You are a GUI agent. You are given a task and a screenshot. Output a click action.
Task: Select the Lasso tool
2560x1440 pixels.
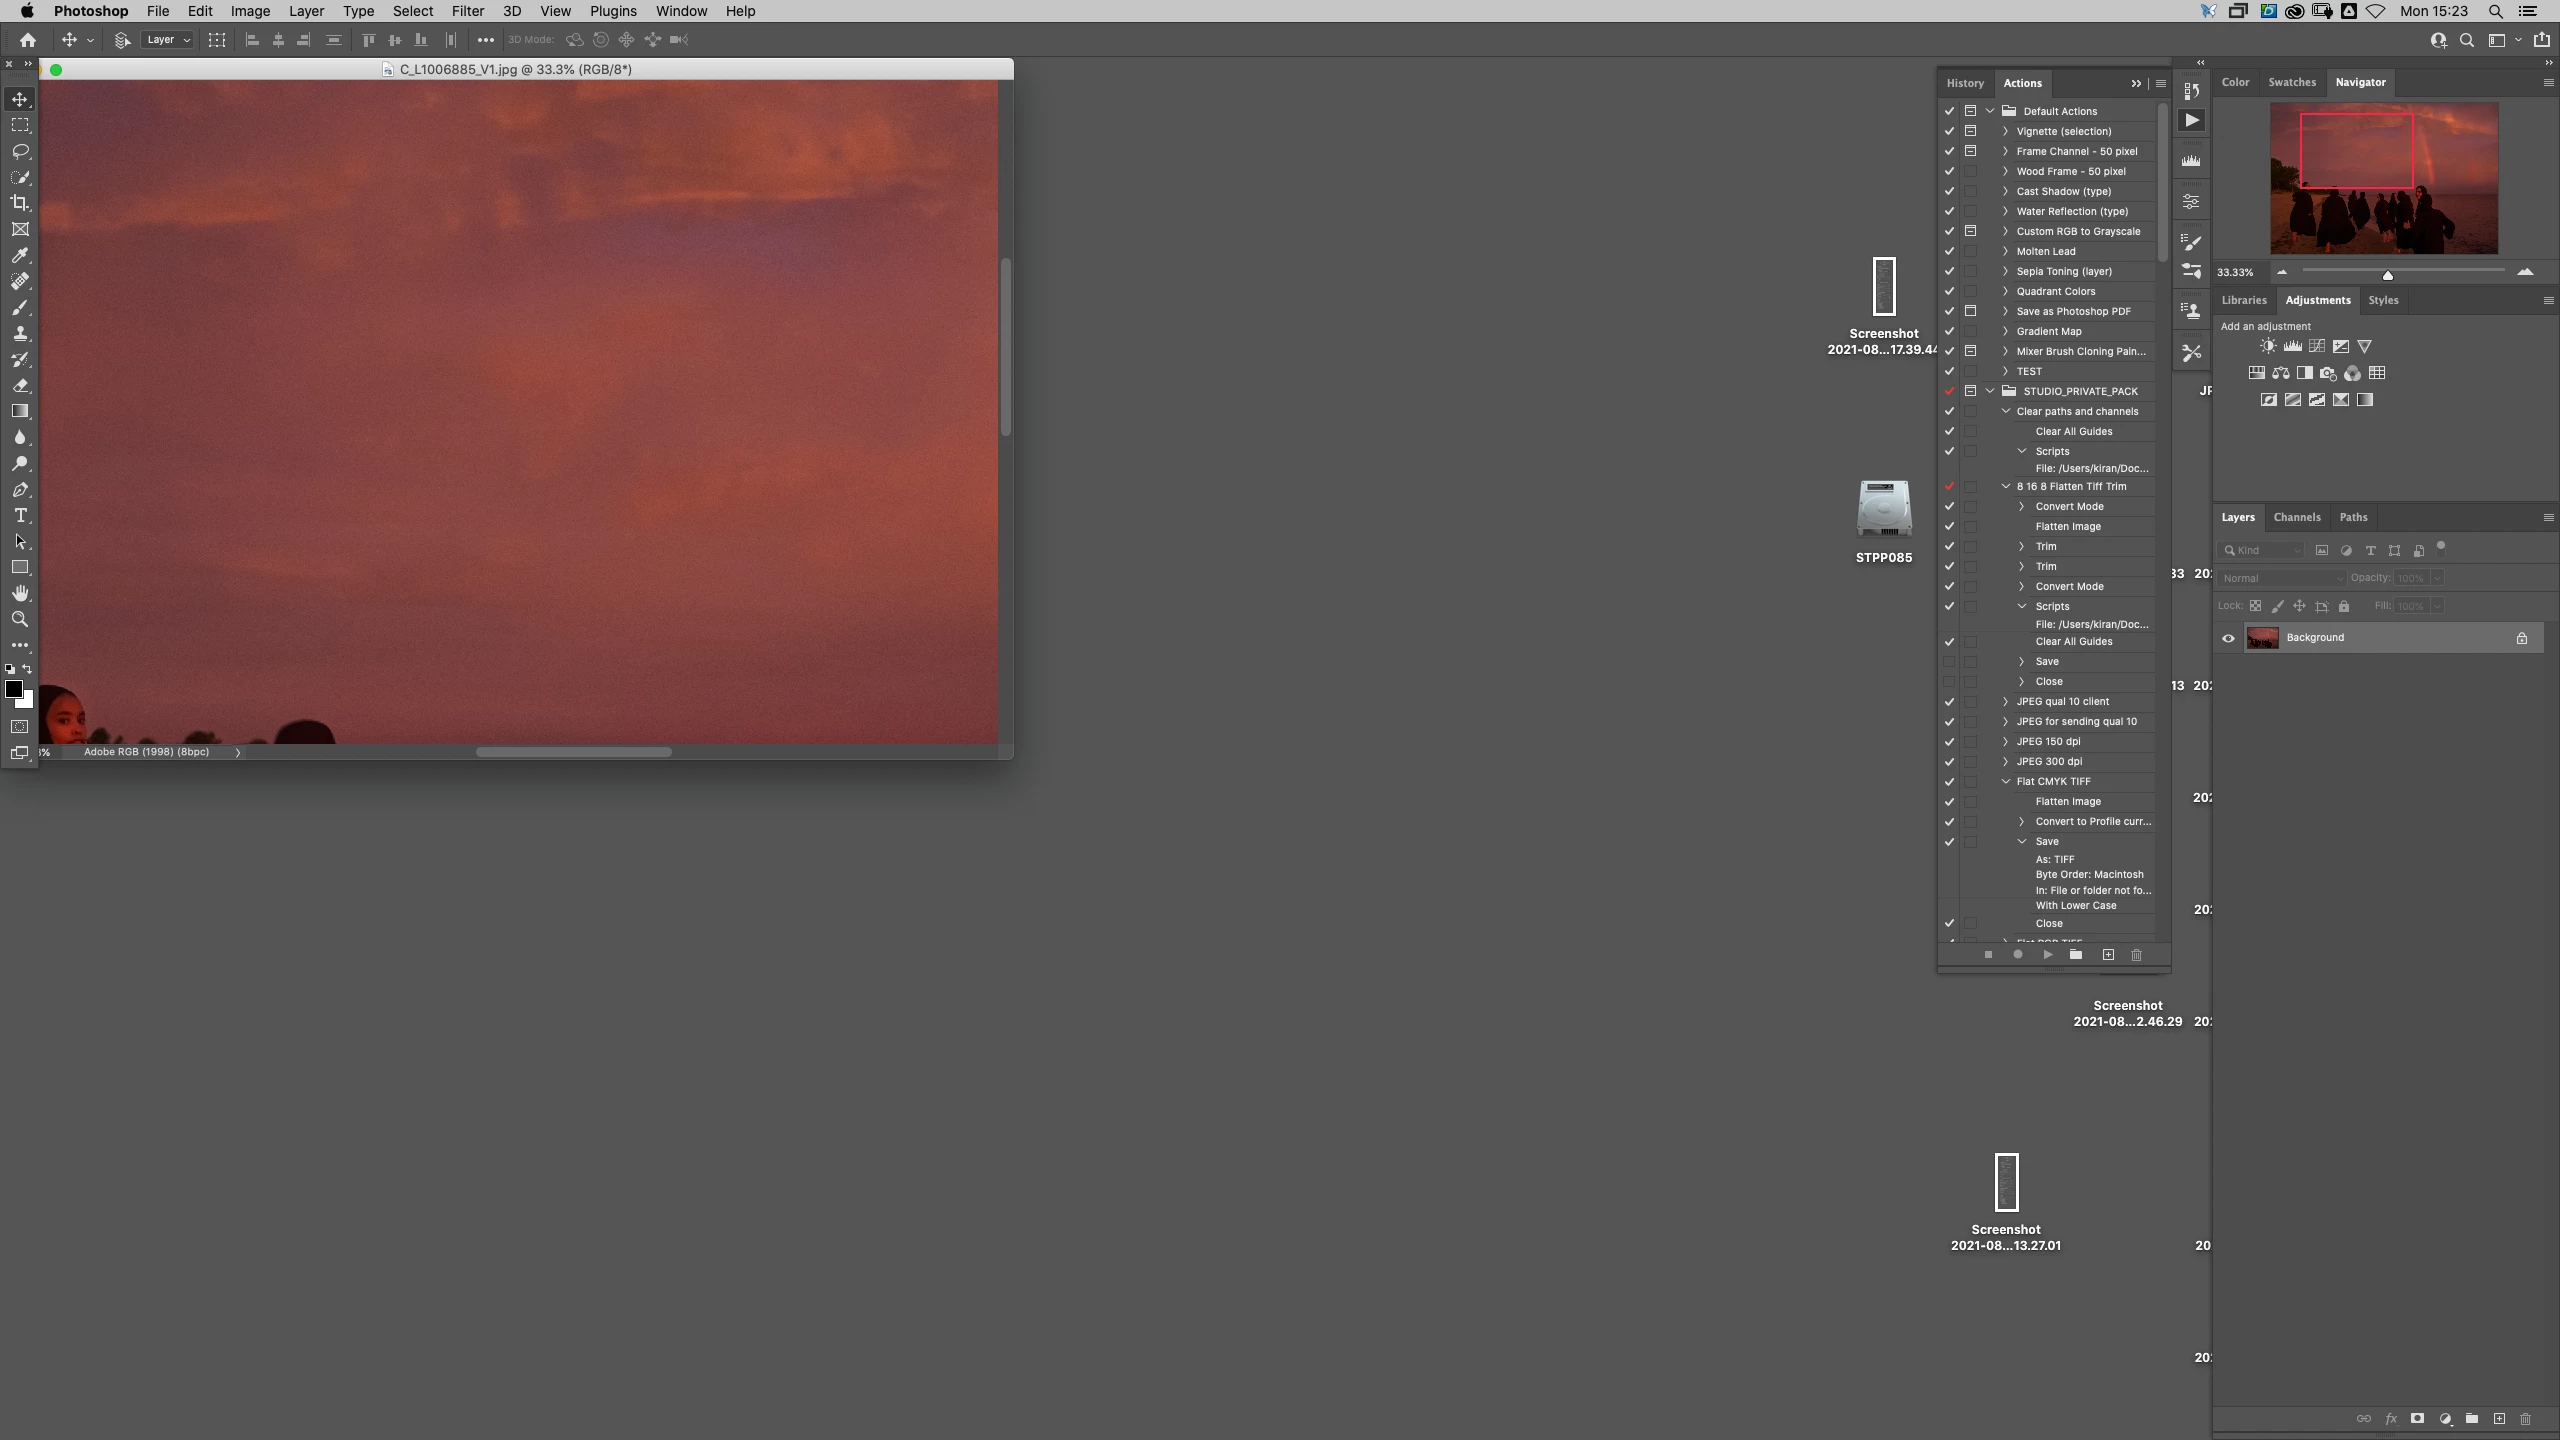(20, 151)
